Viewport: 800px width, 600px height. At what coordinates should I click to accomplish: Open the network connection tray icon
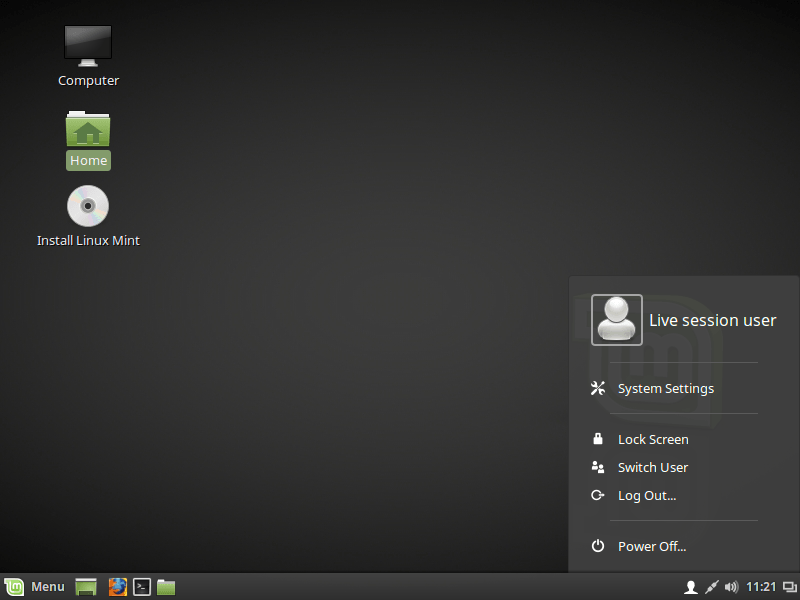pos(711,587)
